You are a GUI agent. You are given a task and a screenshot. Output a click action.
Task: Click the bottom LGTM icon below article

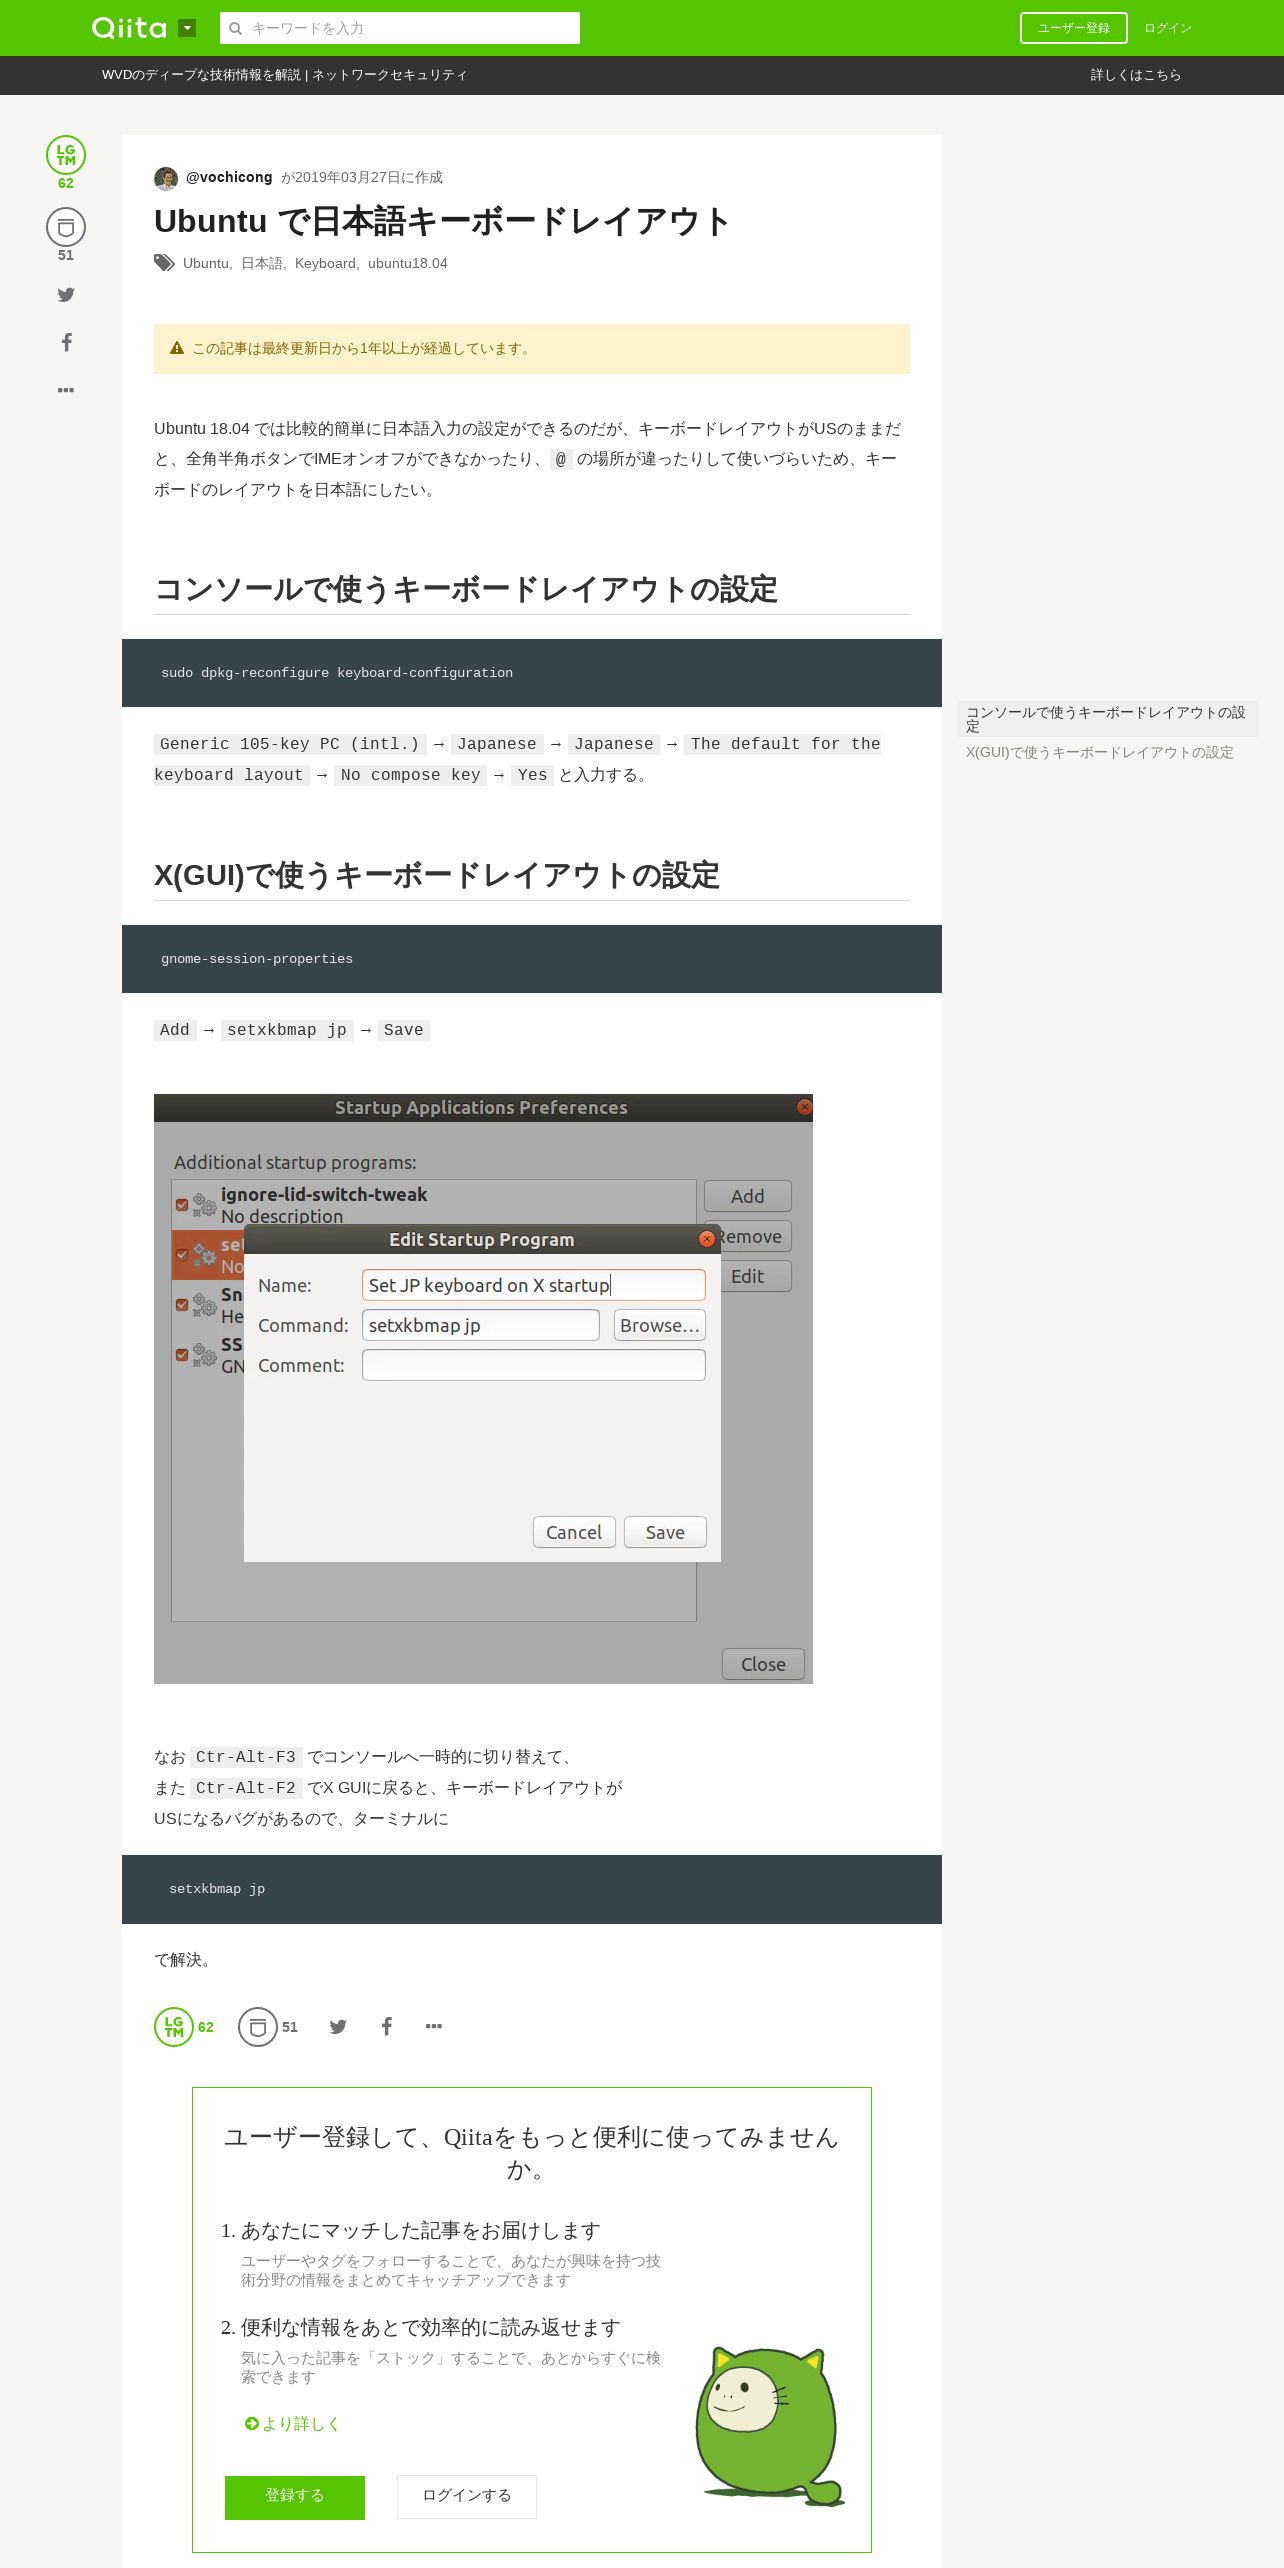174,2027
